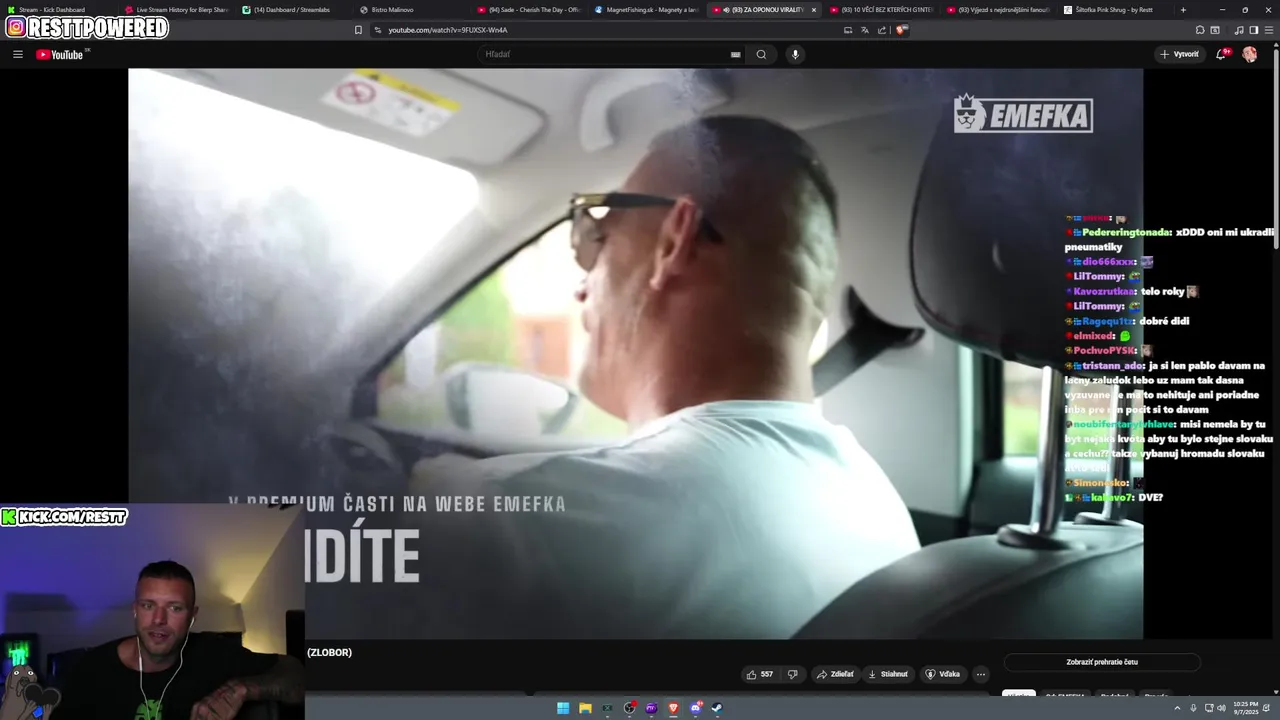Toggle browser sidebar panel icon
Viewport: 1280px width, 720px height.
tap(1254, 30)
